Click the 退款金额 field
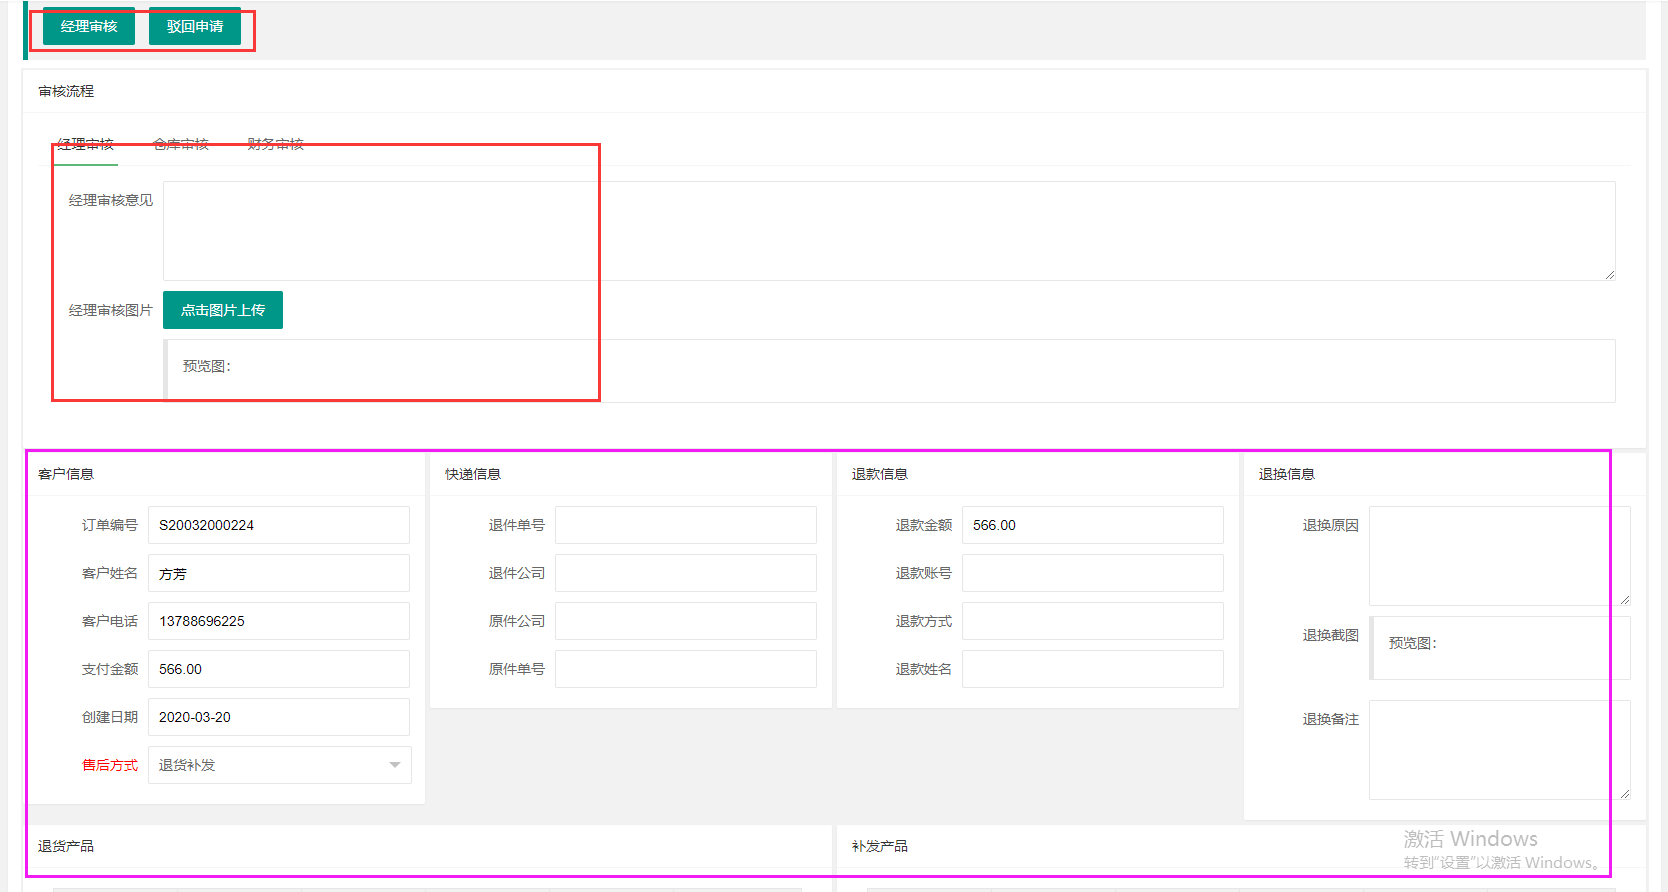Viewport: 1668px width, 892px height. tap(1093, 525)
